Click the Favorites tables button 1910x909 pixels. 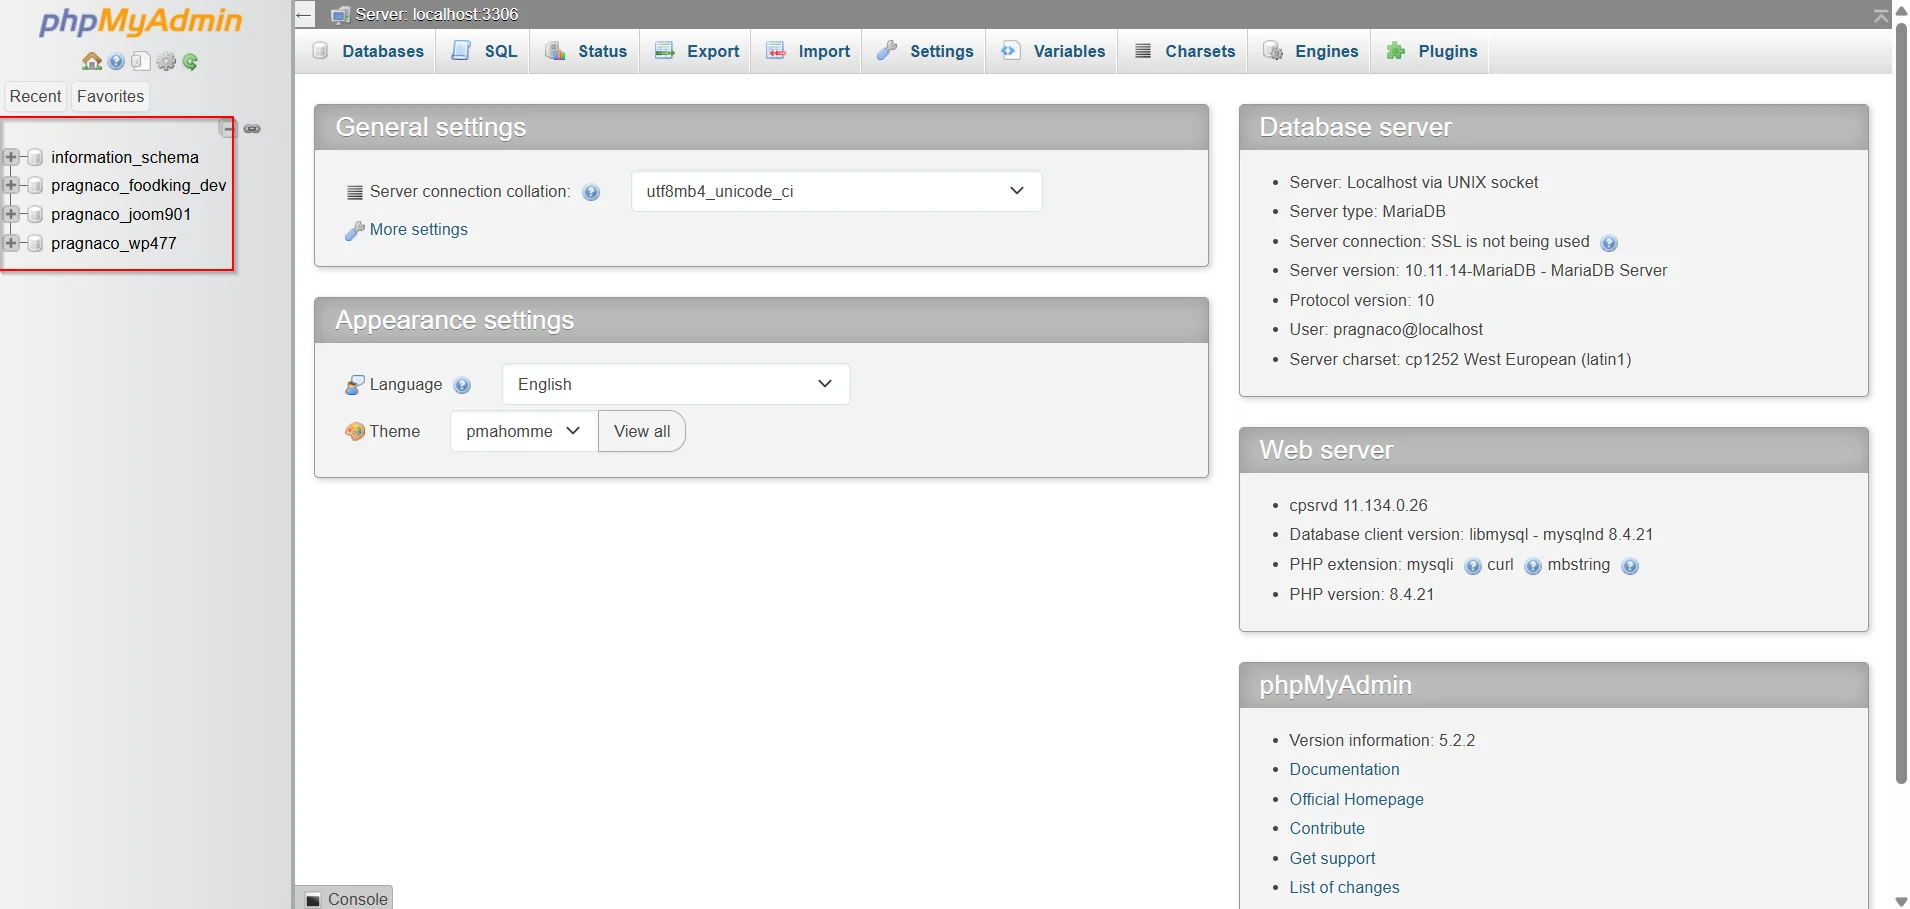point(111,97)
